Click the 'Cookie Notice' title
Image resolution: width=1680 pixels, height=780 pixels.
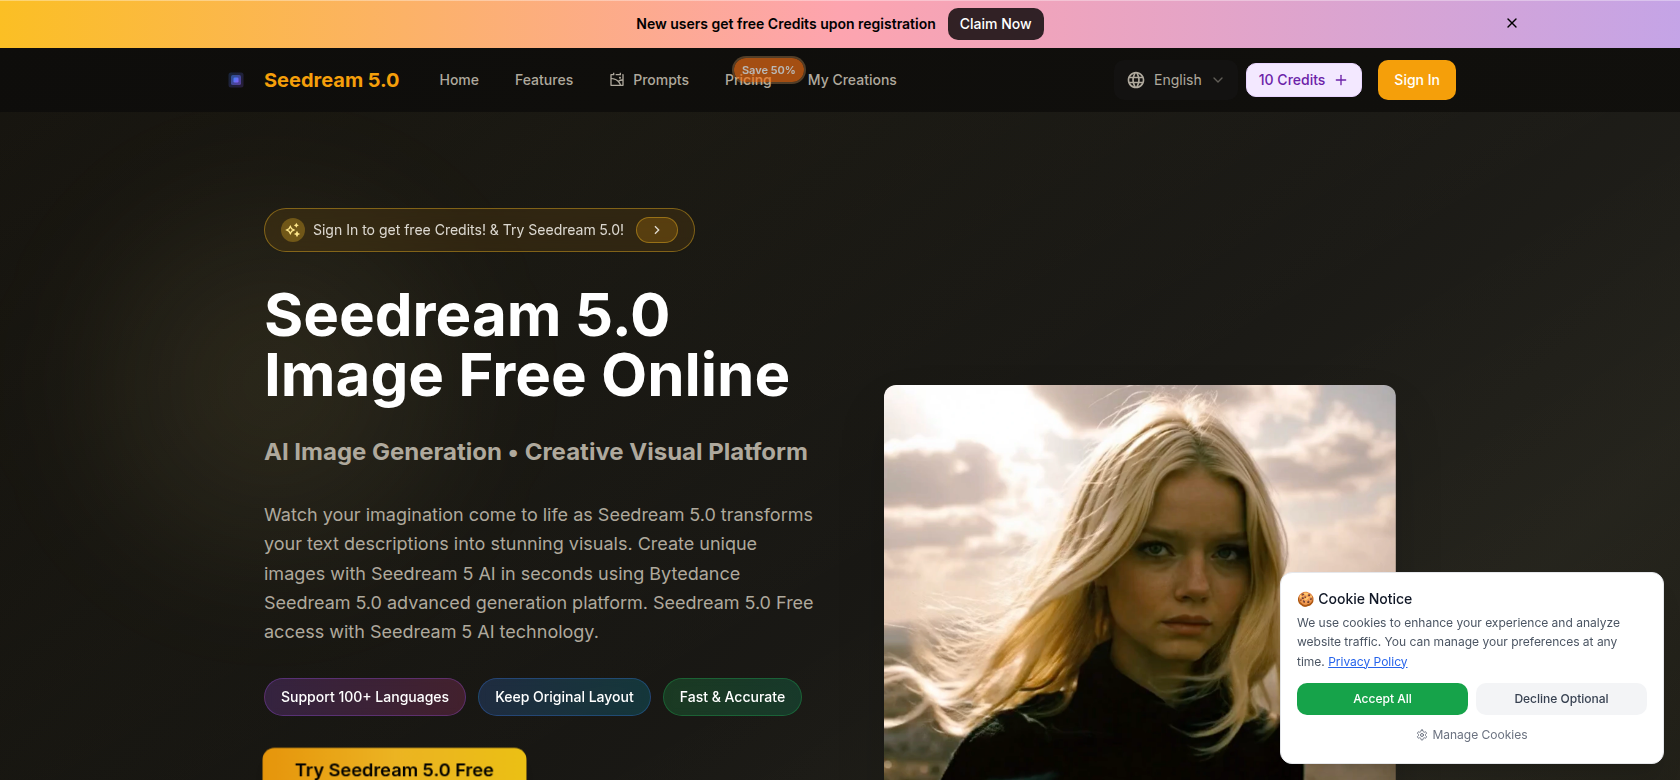tap(1365, 599)
